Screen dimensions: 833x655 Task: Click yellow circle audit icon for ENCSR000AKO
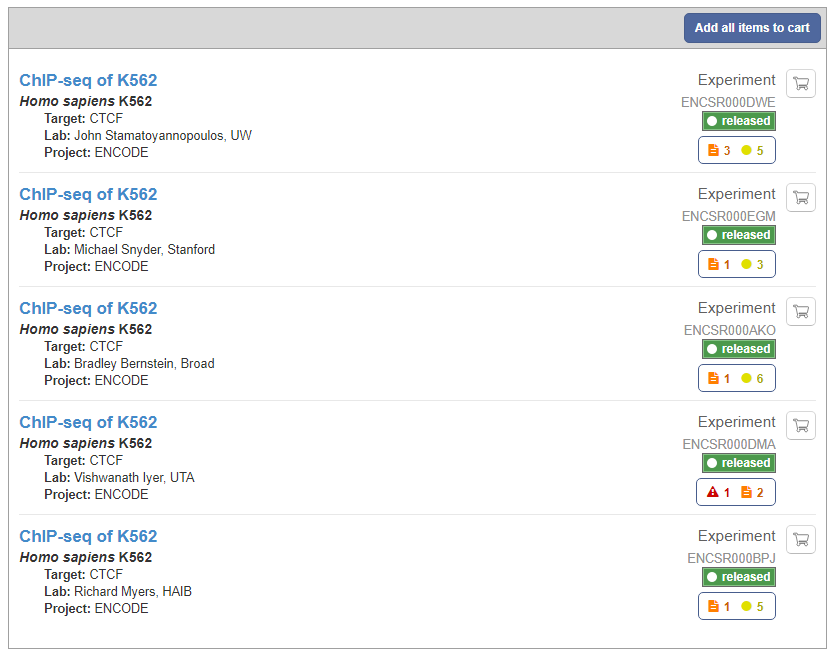pos(746,378)
